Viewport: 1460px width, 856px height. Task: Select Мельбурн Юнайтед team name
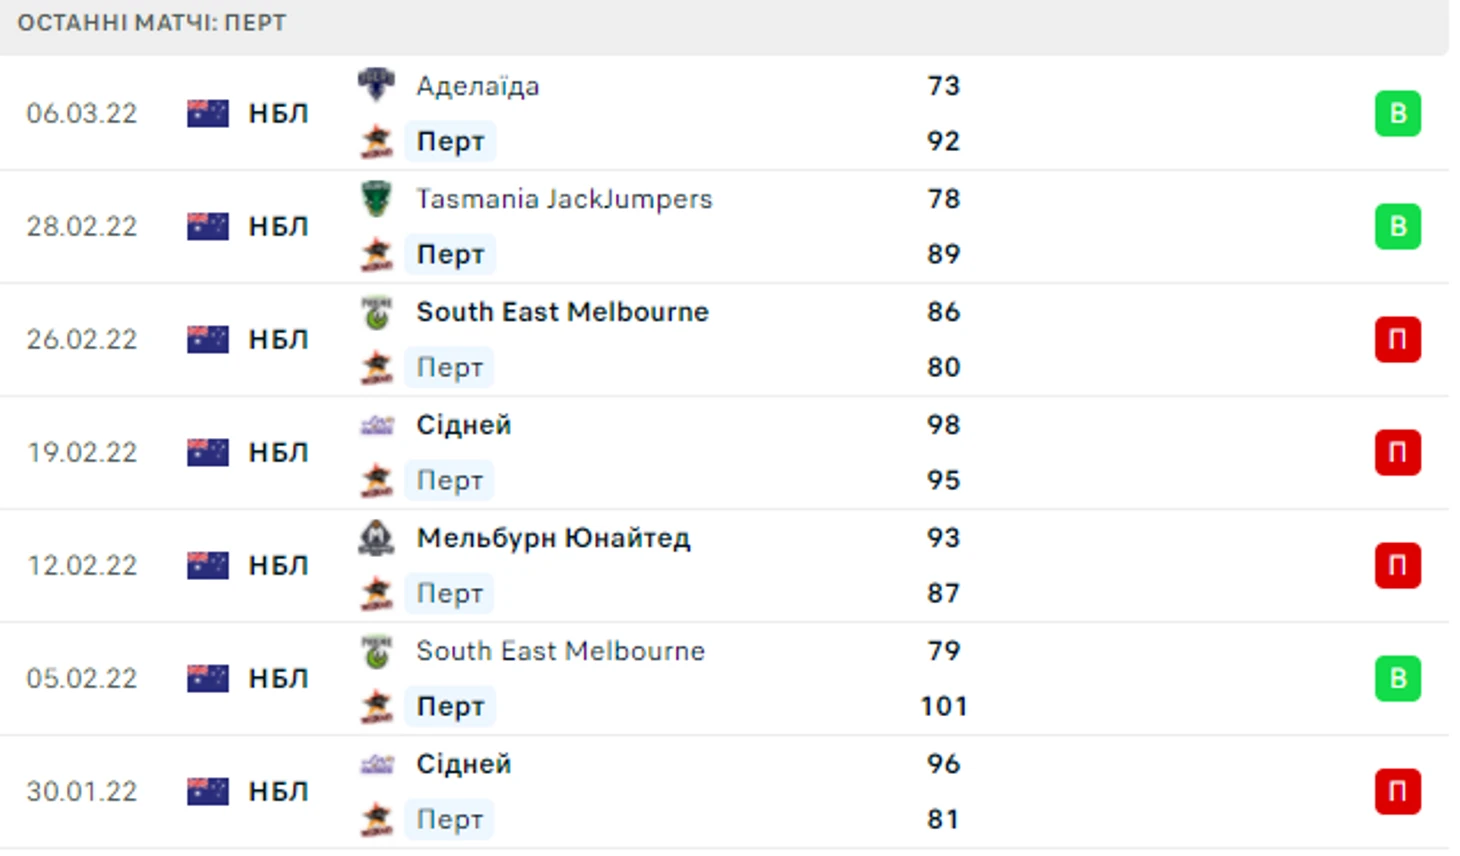tap(553, 538)
